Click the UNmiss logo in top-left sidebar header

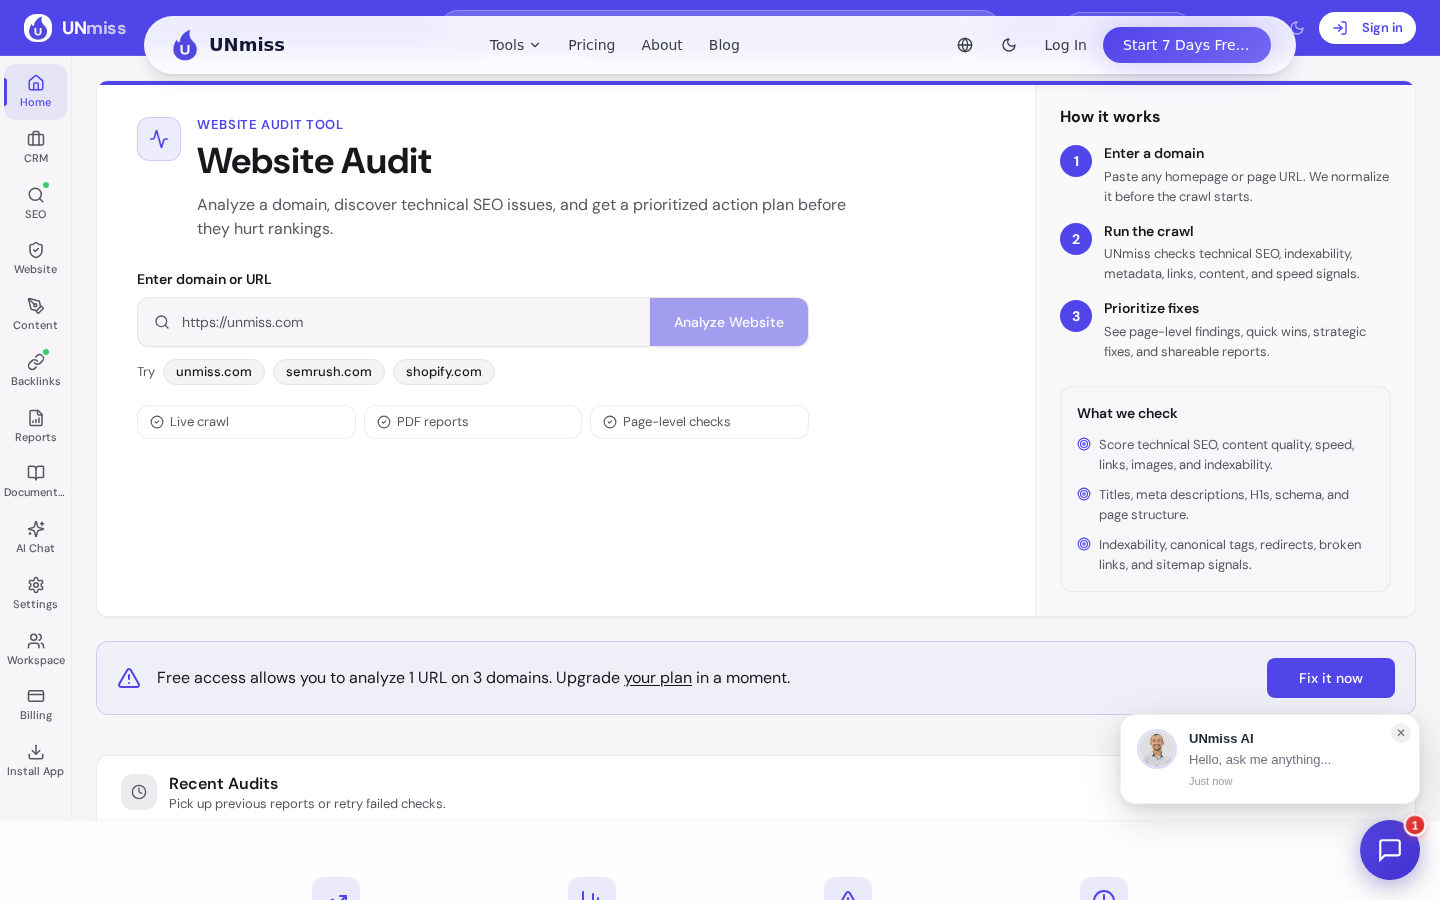pos(75,28)
